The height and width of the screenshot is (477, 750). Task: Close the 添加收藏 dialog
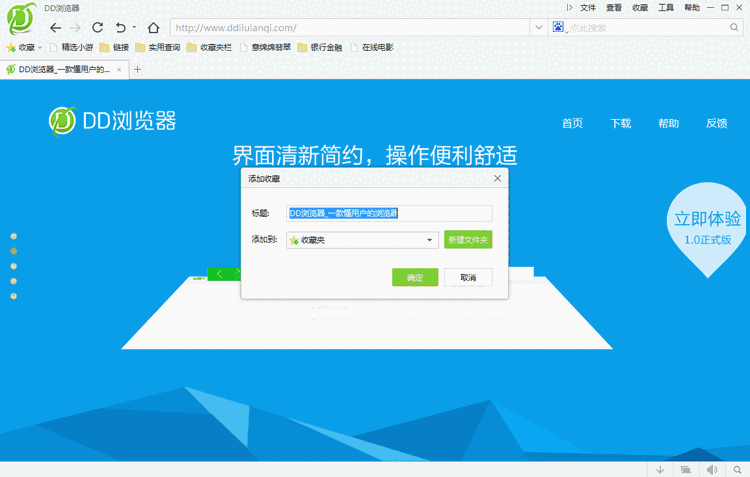point(497,178)
